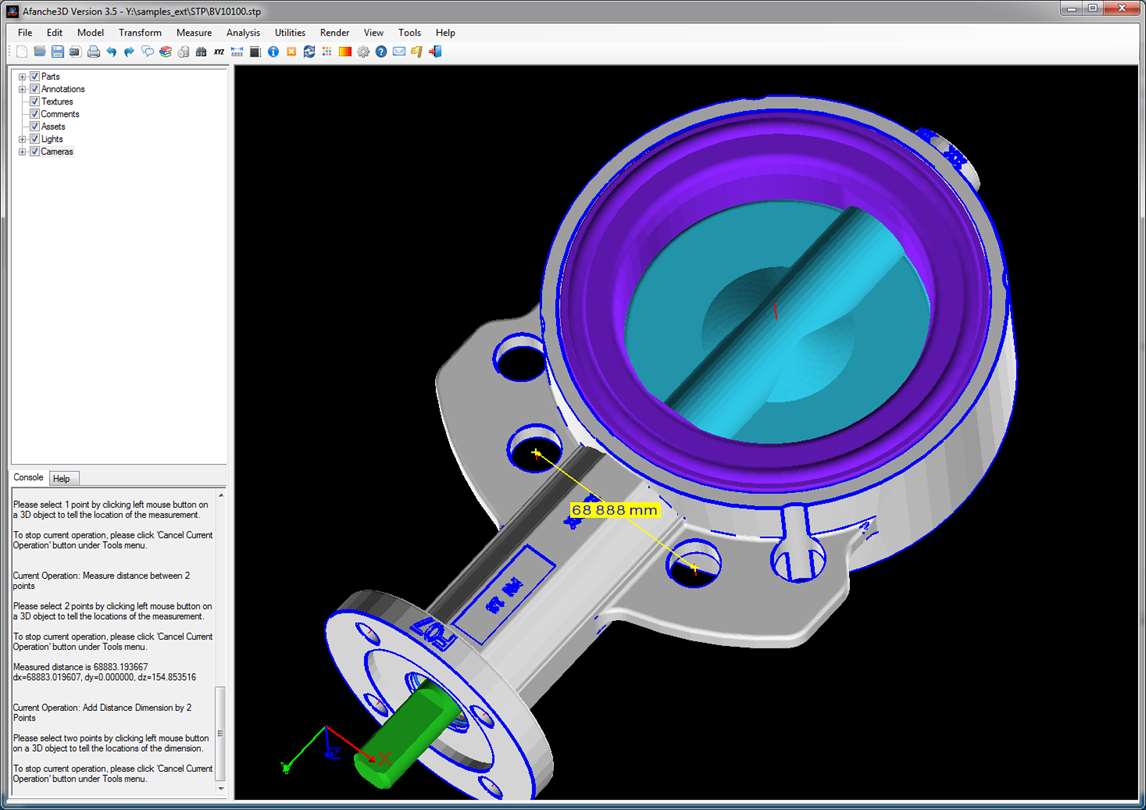The image size is (1146, 810).
Task: Click the 'Measured distance is 68883.193667' line
Action: click(x=80, y=667)
